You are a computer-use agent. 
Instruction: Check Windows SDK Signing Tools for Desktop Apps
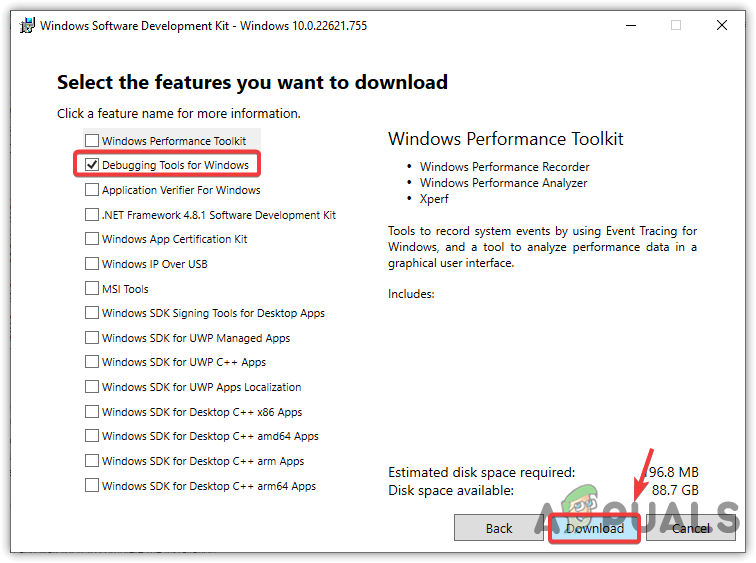(93, 313)
